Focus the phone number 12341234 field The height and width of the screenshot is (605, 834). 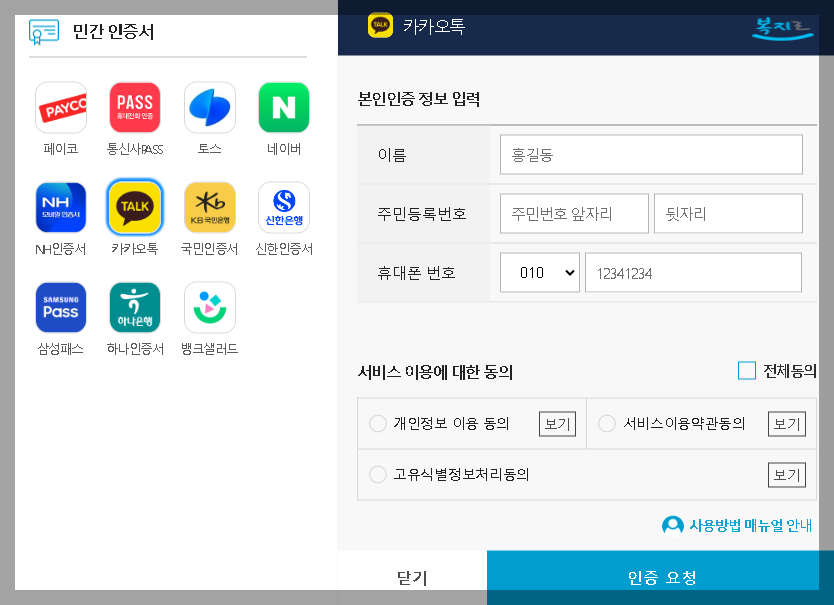(x=693, y=272)
